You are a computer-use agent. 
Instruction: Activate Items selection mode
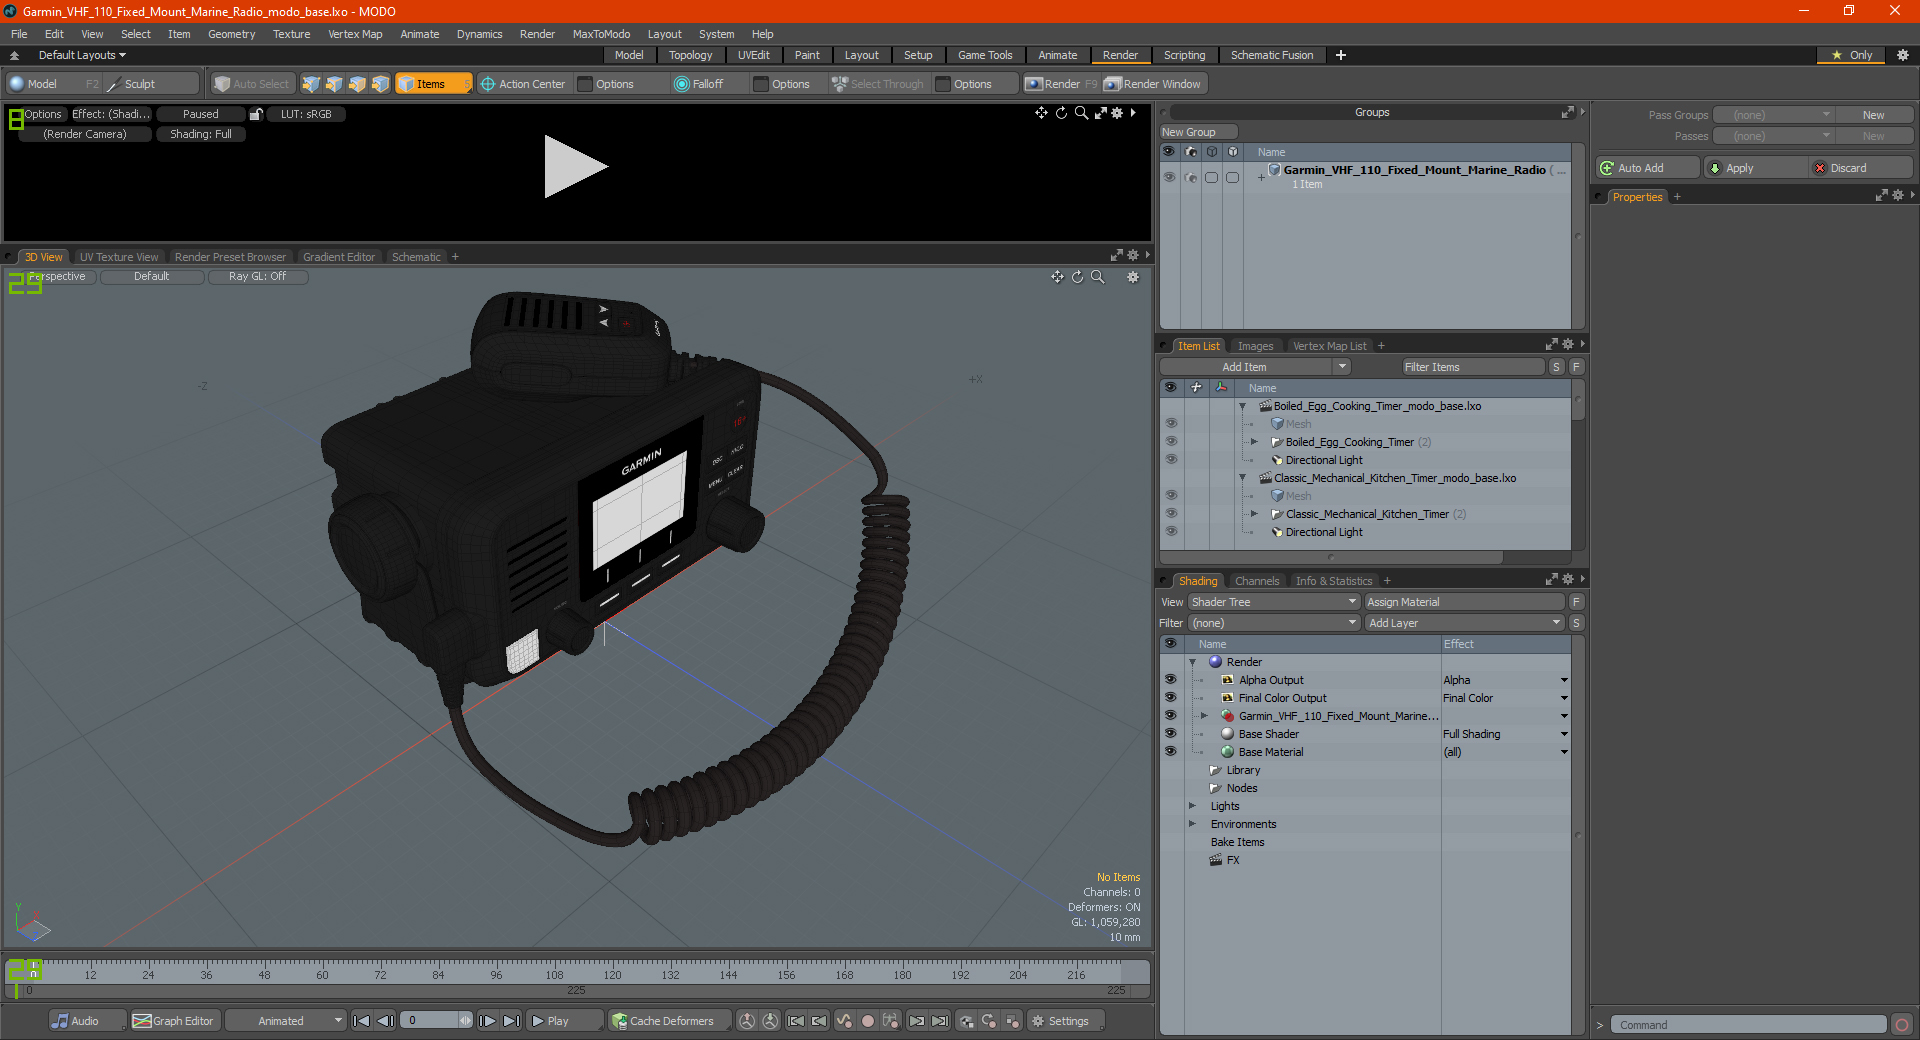click(433, 84)
